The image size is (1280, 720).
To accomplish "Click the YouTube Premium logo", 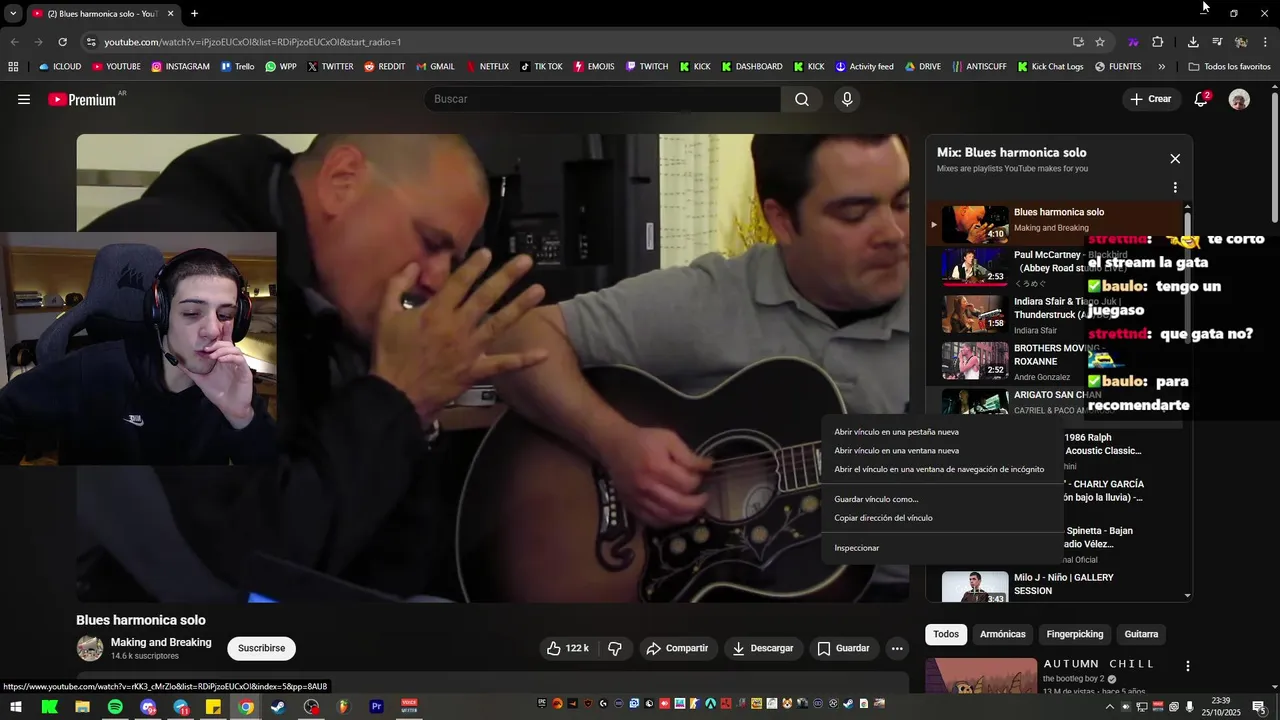I will [82, 99].
